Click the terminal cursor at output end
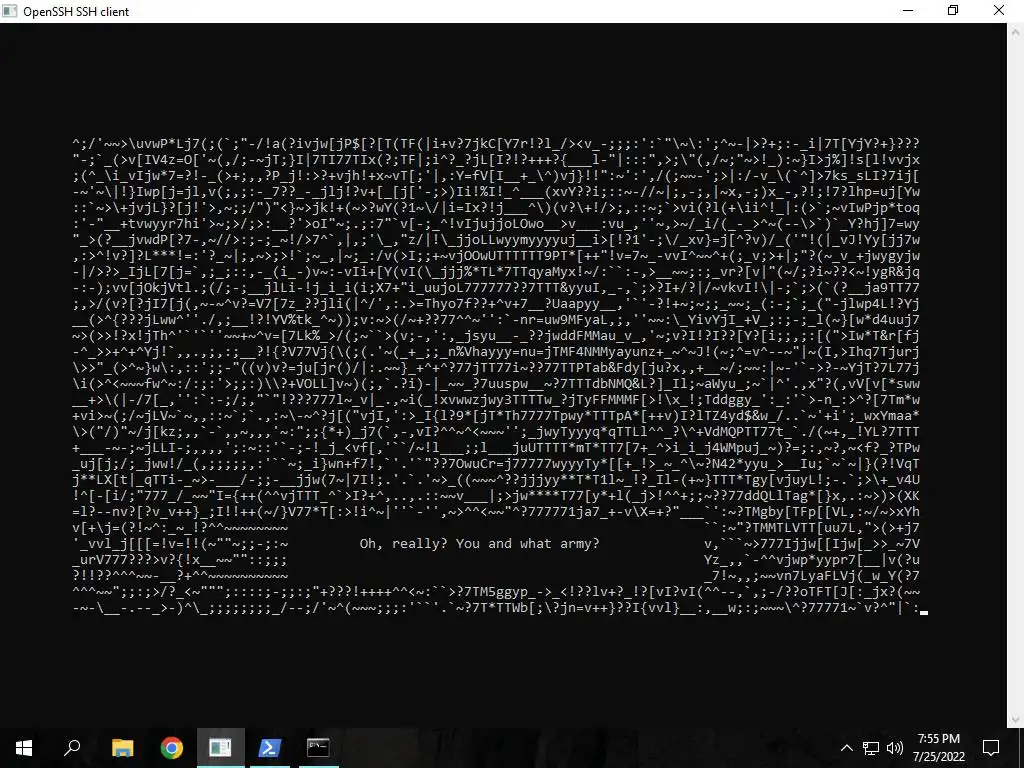 coord(924,611)
